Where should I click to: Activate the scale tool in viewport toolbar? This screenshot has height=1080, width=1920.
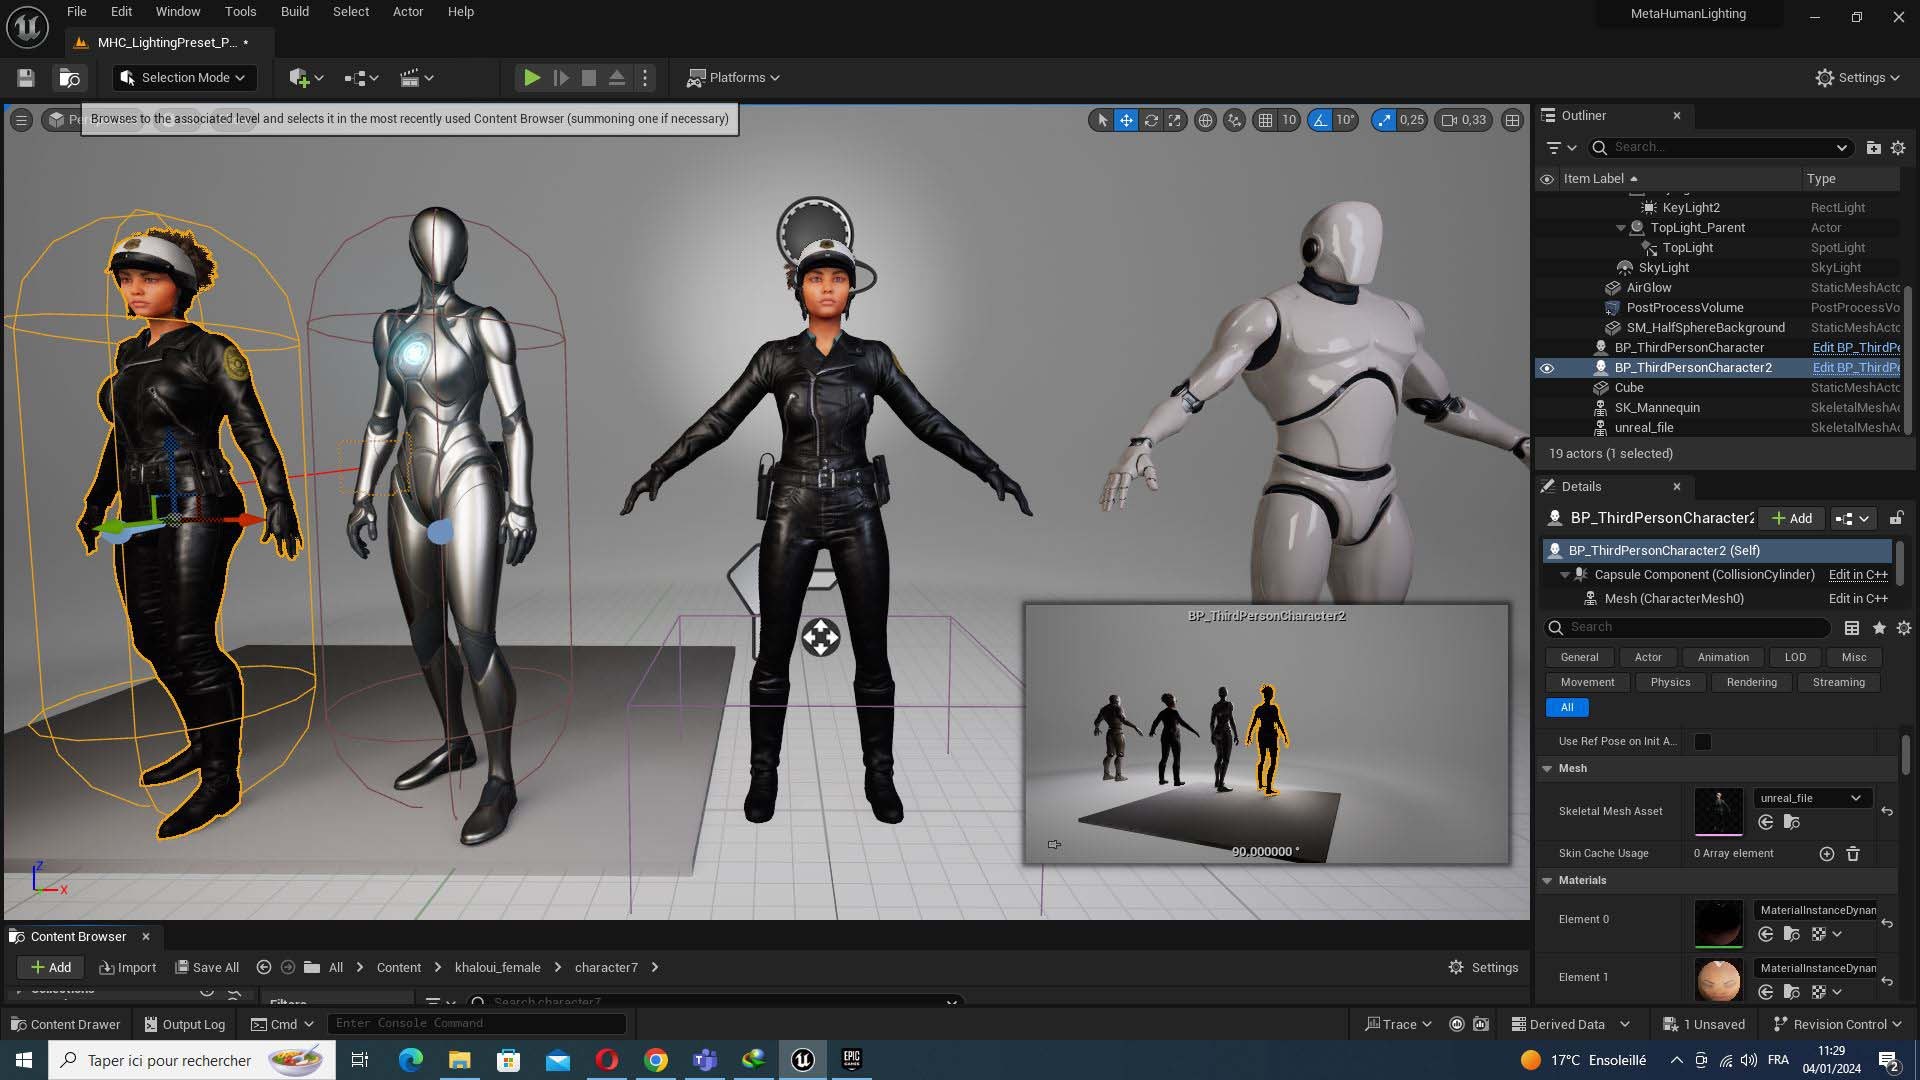[1175, 120]
